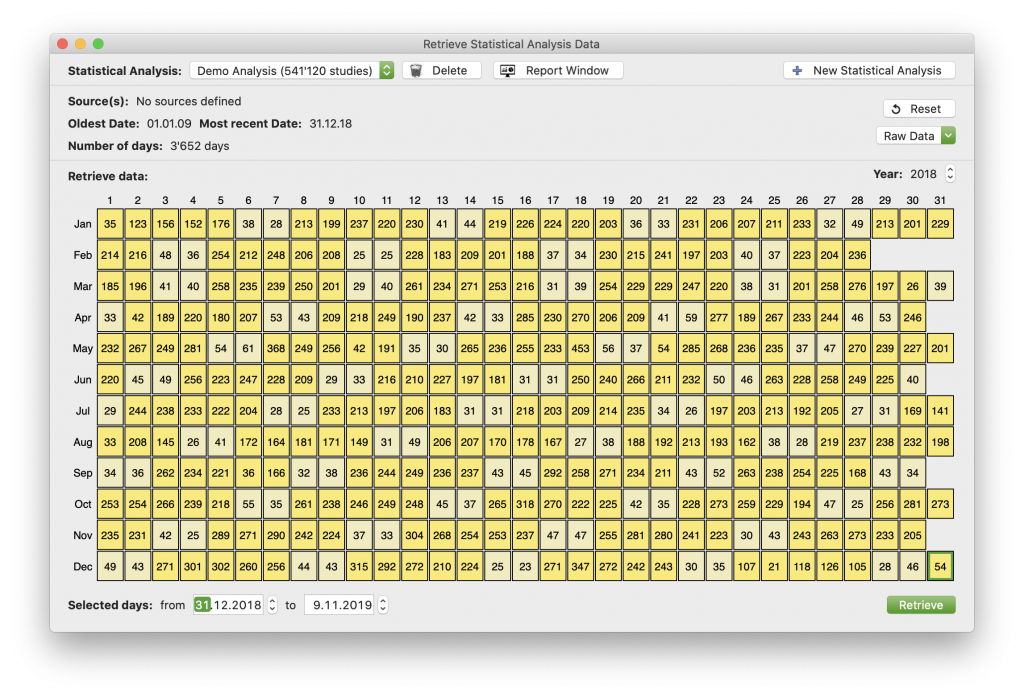Select the May 18 cell showing 453
Screen dimensions: 1024x698
coord(580,349)
